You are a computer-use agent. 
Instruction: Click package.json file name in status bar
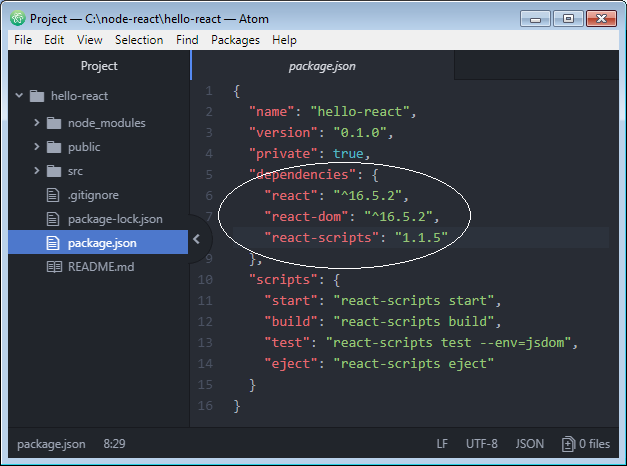[51, 444]
